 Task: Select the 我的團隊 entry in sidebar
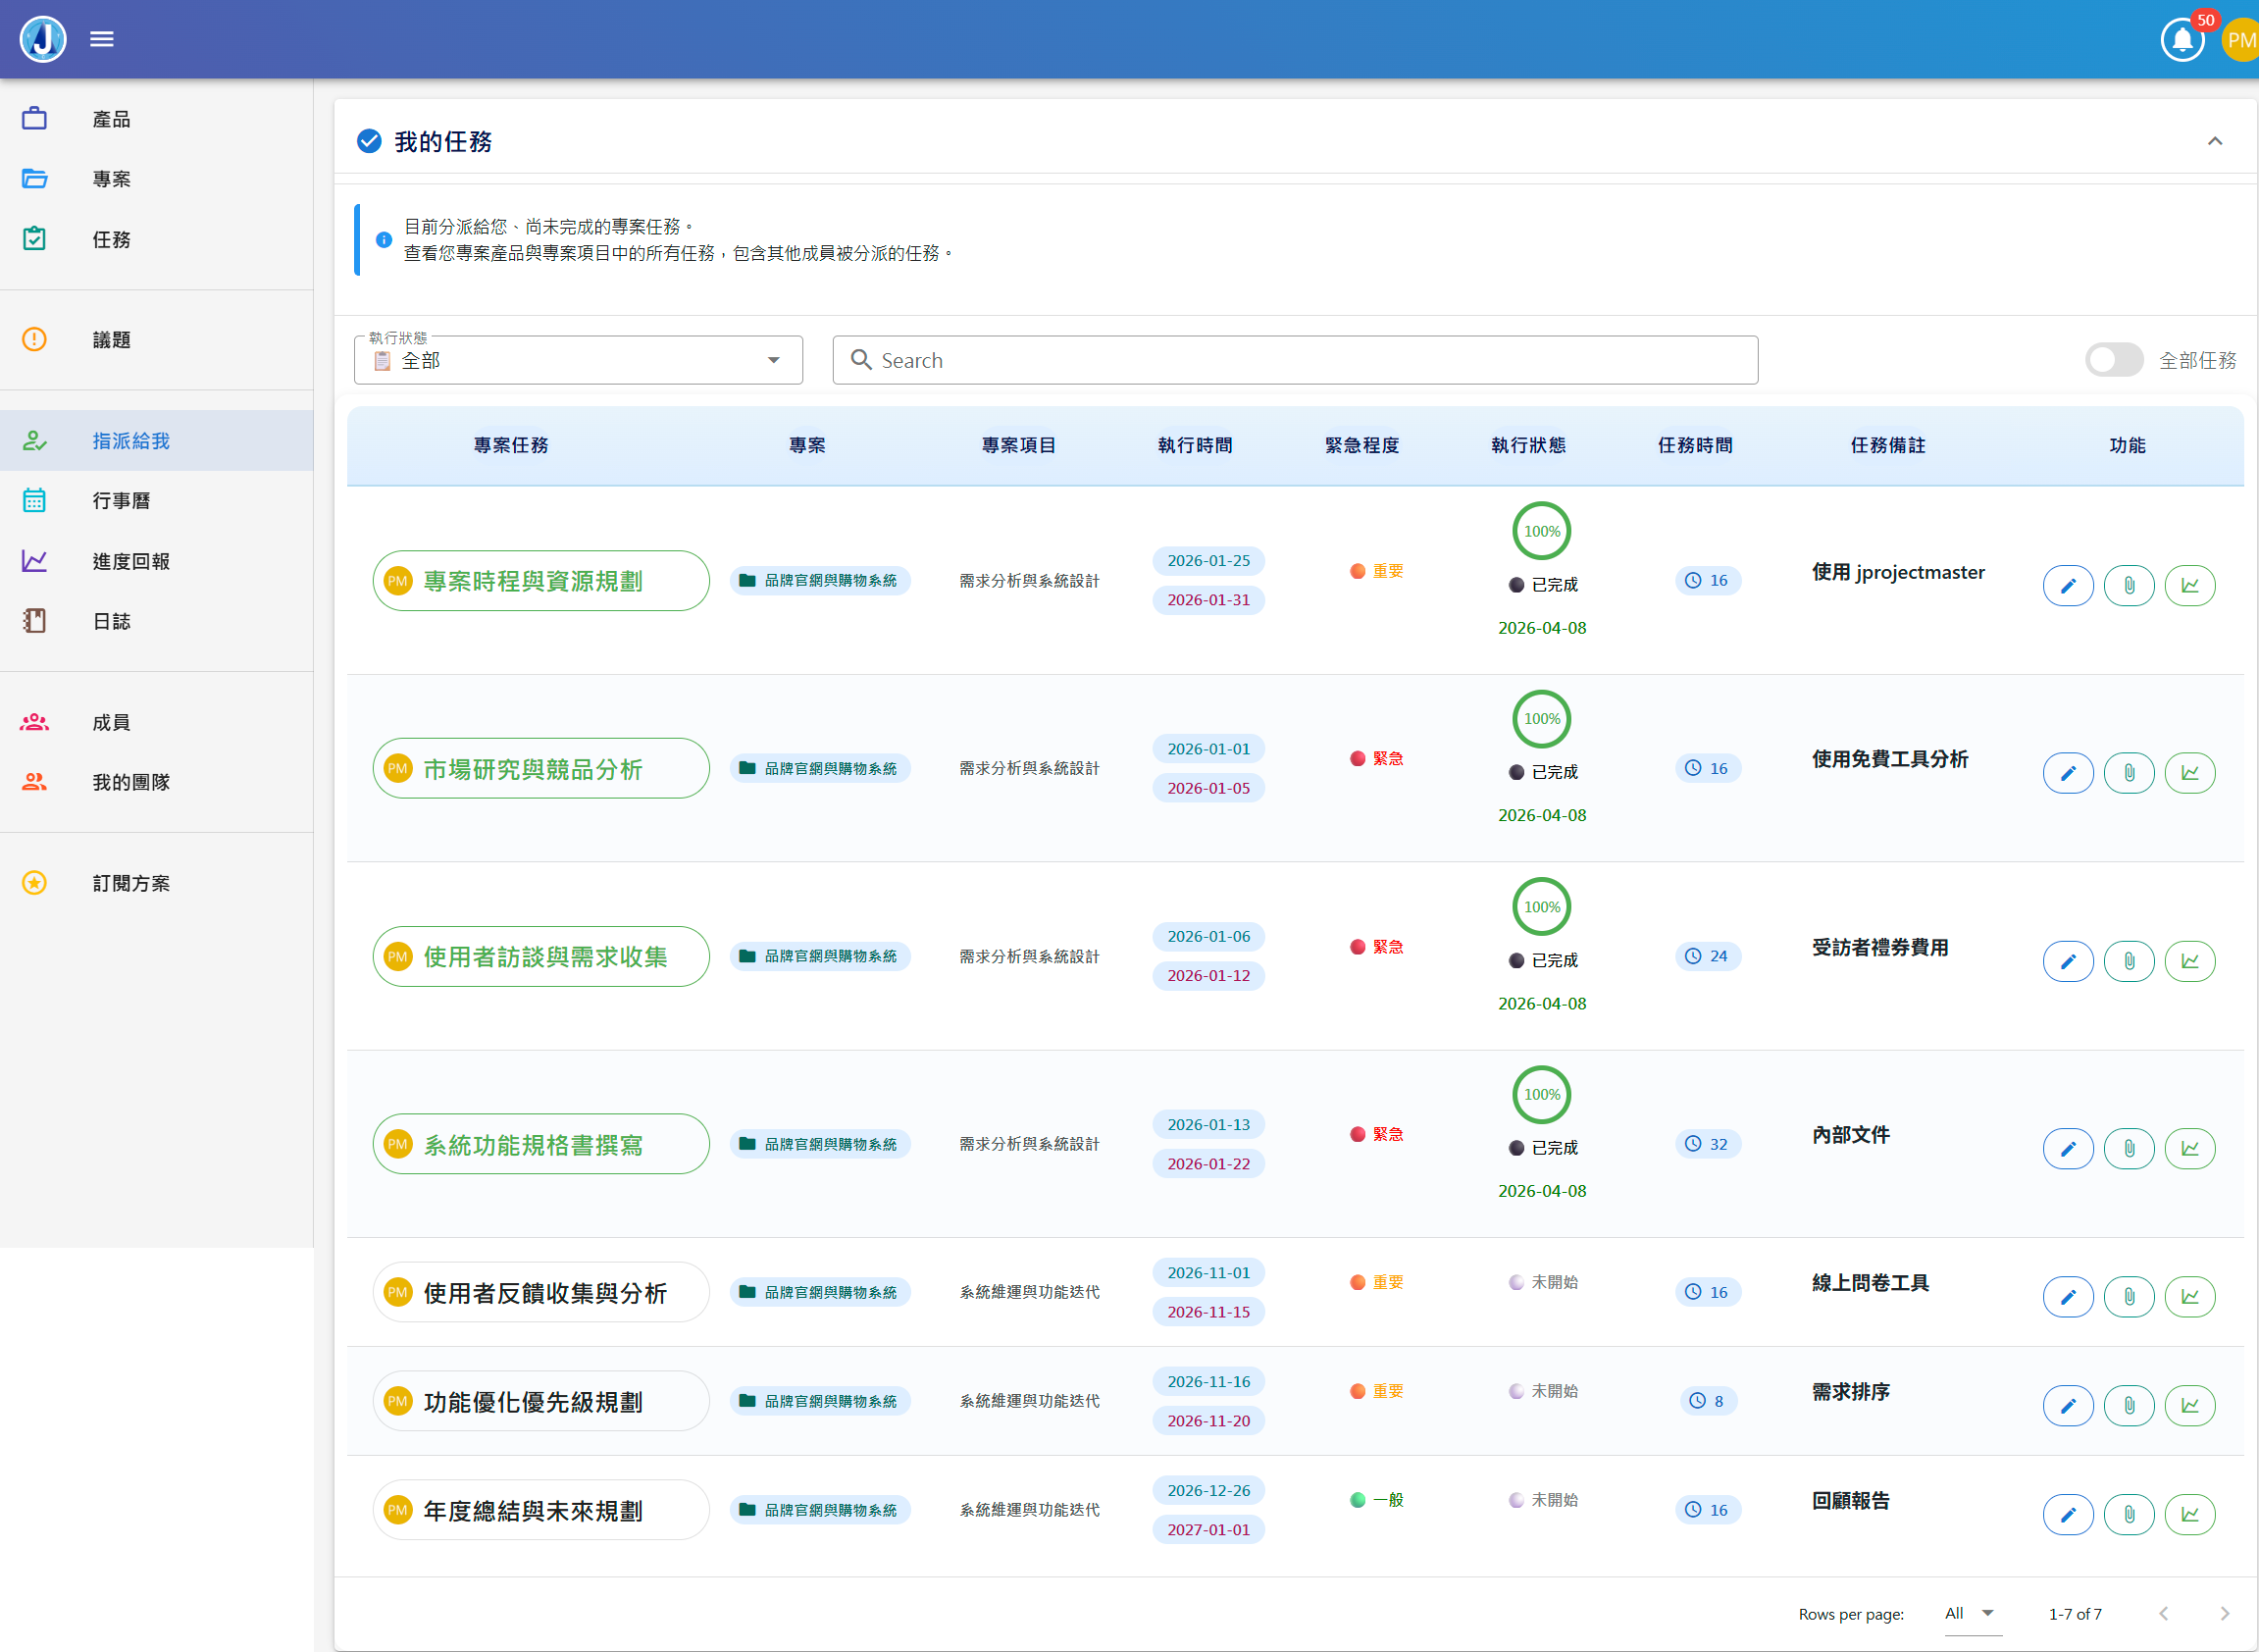(x=131, y=782)
